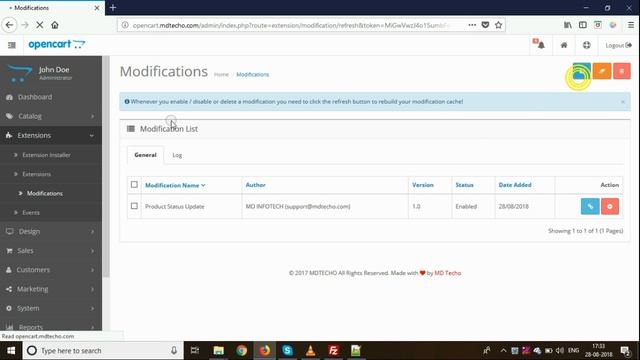Toggle the sidebar menu hamburger icon
The image size is (640, 360).
(x=12, y=45)
